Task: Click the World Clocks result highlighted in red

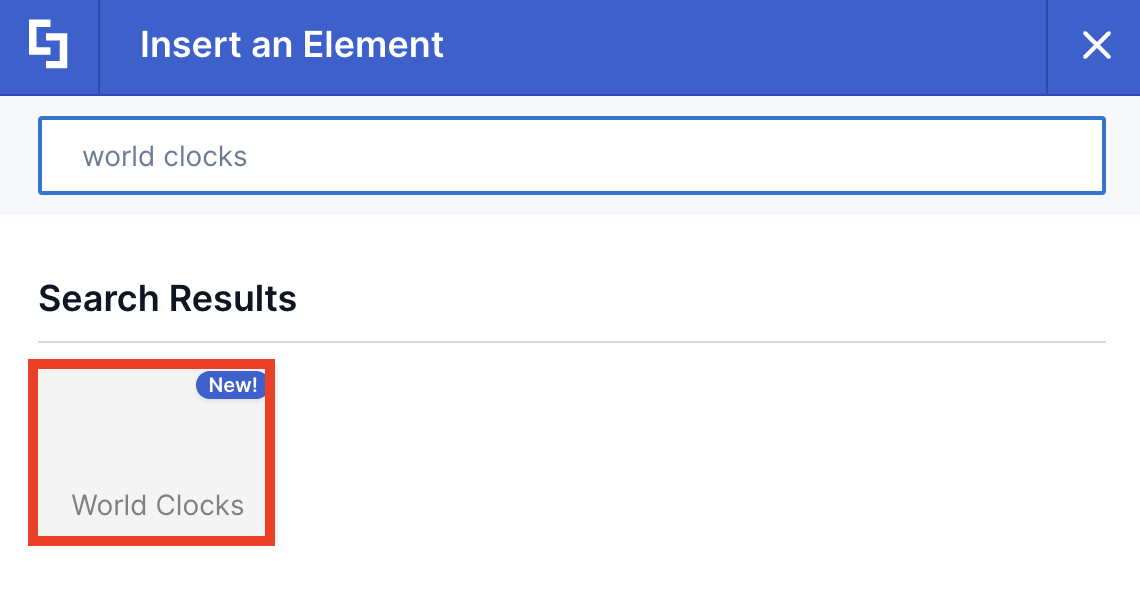Action: pos(151,450)
